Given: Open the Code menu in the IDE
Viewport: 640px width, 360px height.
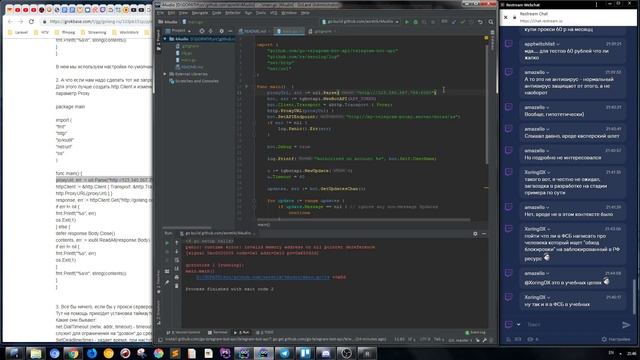Looking at the screenshot, I should click(x=216, y=13).
